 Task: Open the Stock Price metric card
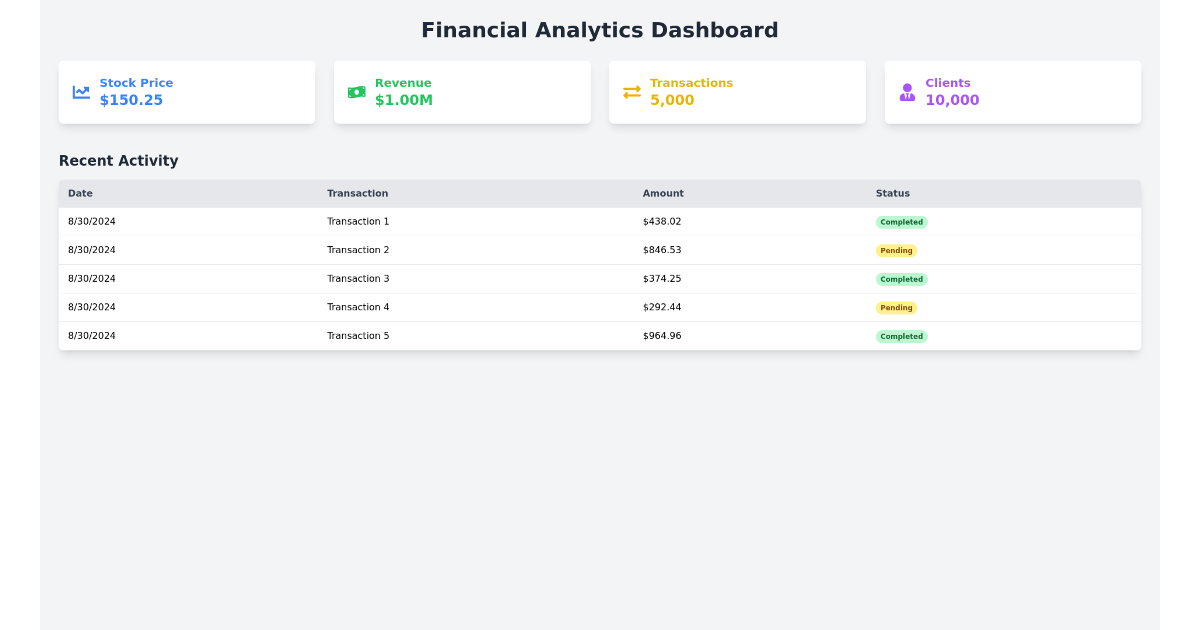pos(187,92)
